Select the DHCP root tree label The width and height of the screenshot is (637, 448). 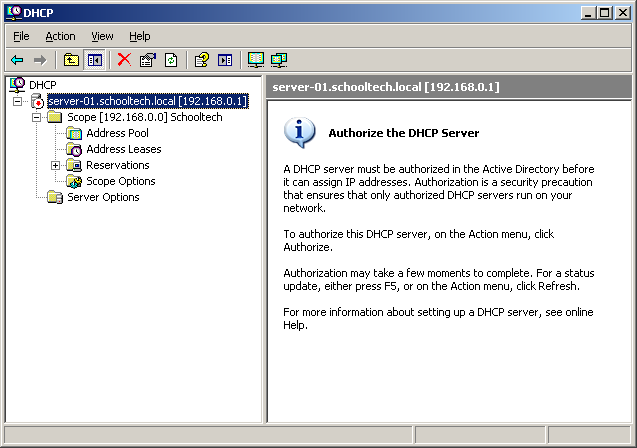tap(43, 85)
